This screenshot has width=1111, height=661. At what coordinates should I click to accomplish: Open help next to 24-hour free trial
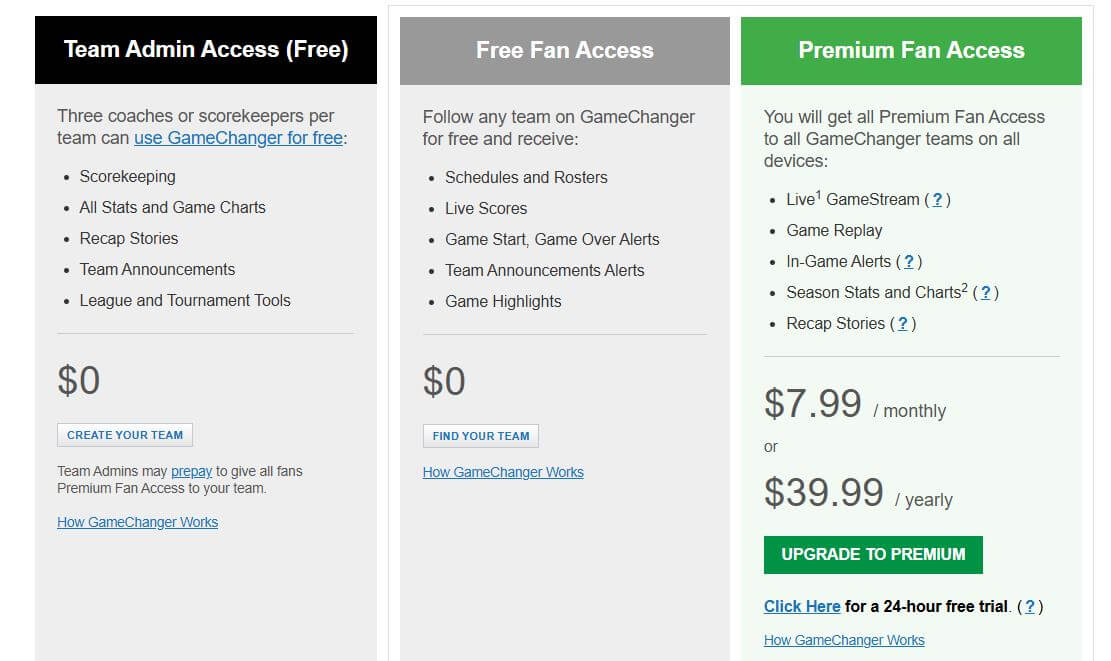click(1031, 606)
